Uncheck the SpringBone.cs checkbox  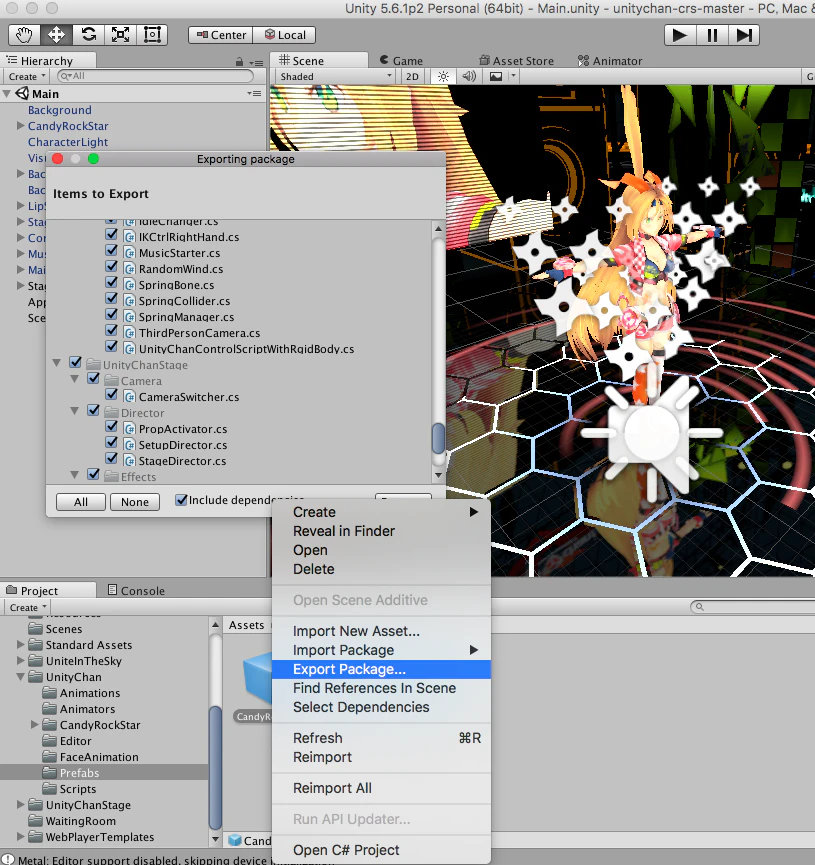111,282
